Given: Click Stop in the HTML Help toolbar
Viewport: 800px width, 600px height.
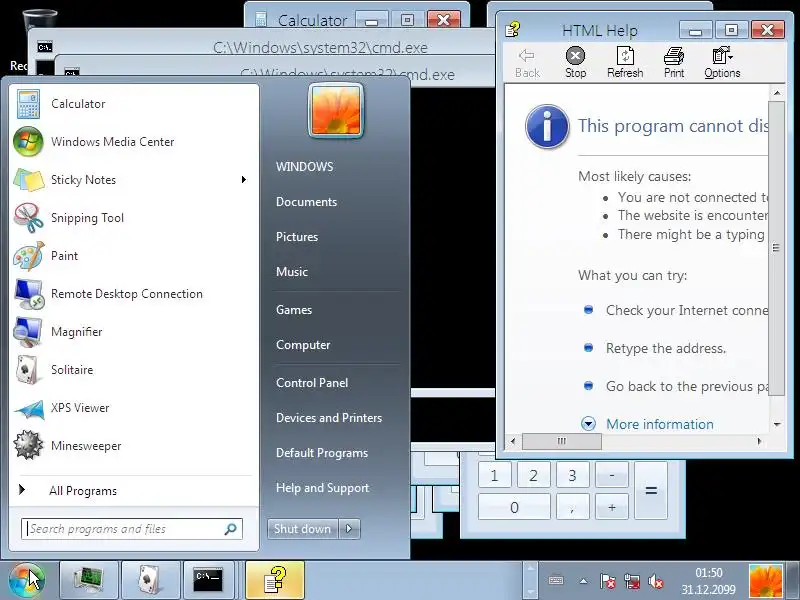Looking at the screenshot, I should (576, 63).
